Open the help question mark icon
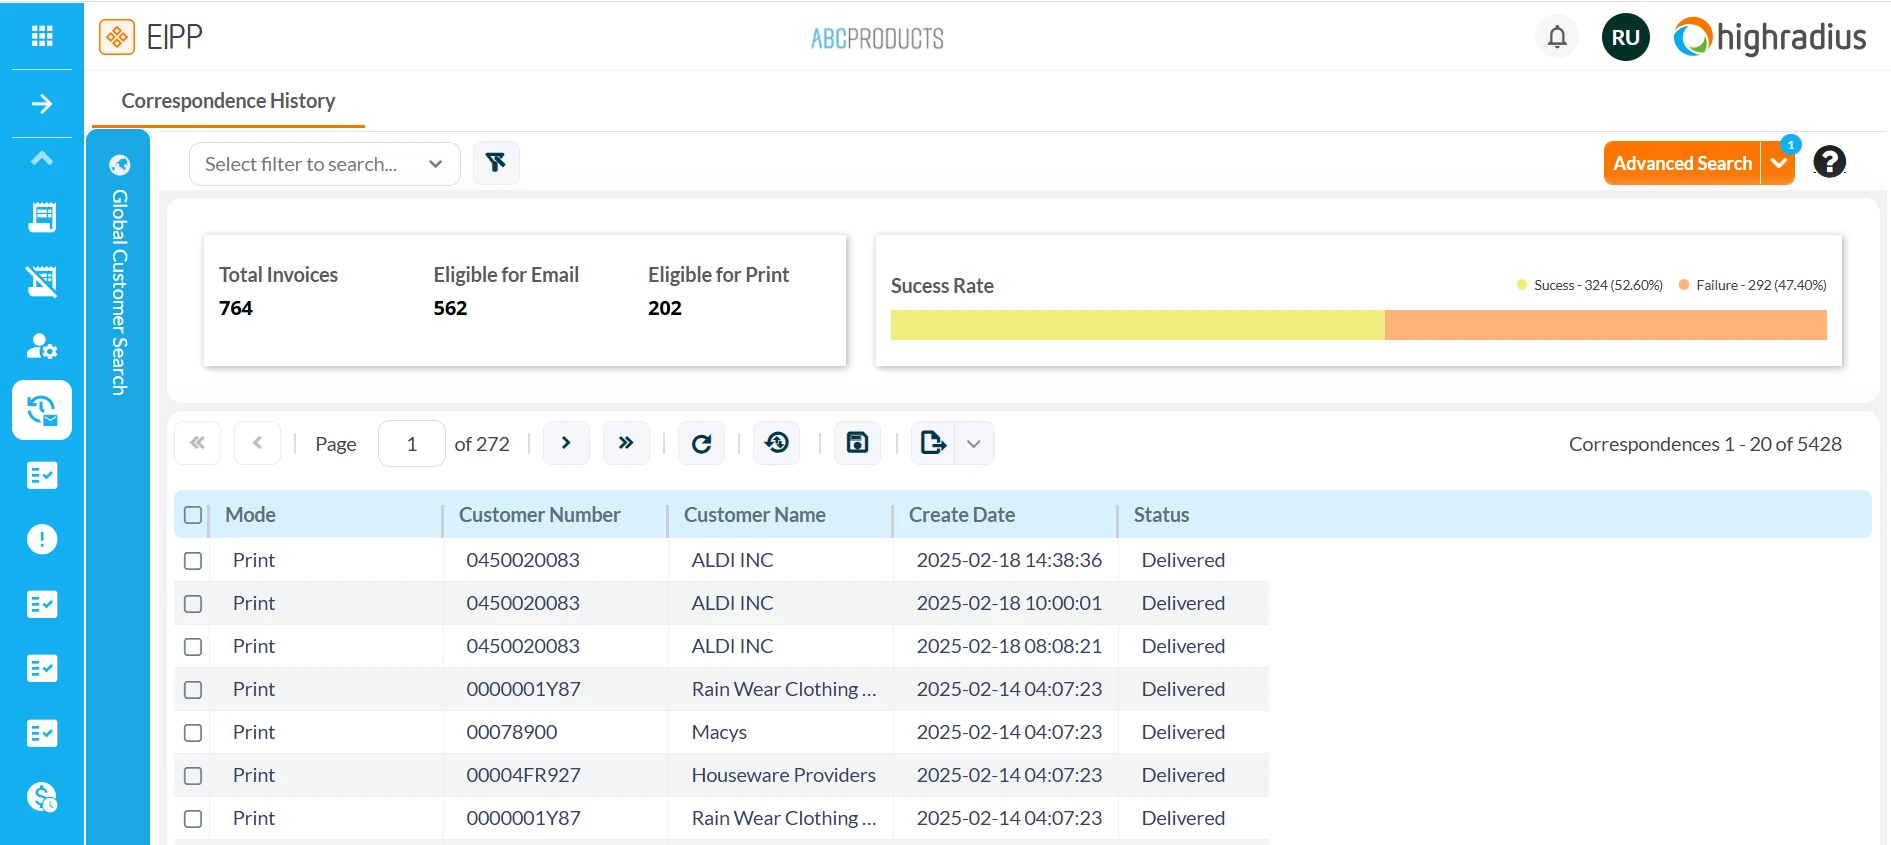 [x=1829, y=162]
